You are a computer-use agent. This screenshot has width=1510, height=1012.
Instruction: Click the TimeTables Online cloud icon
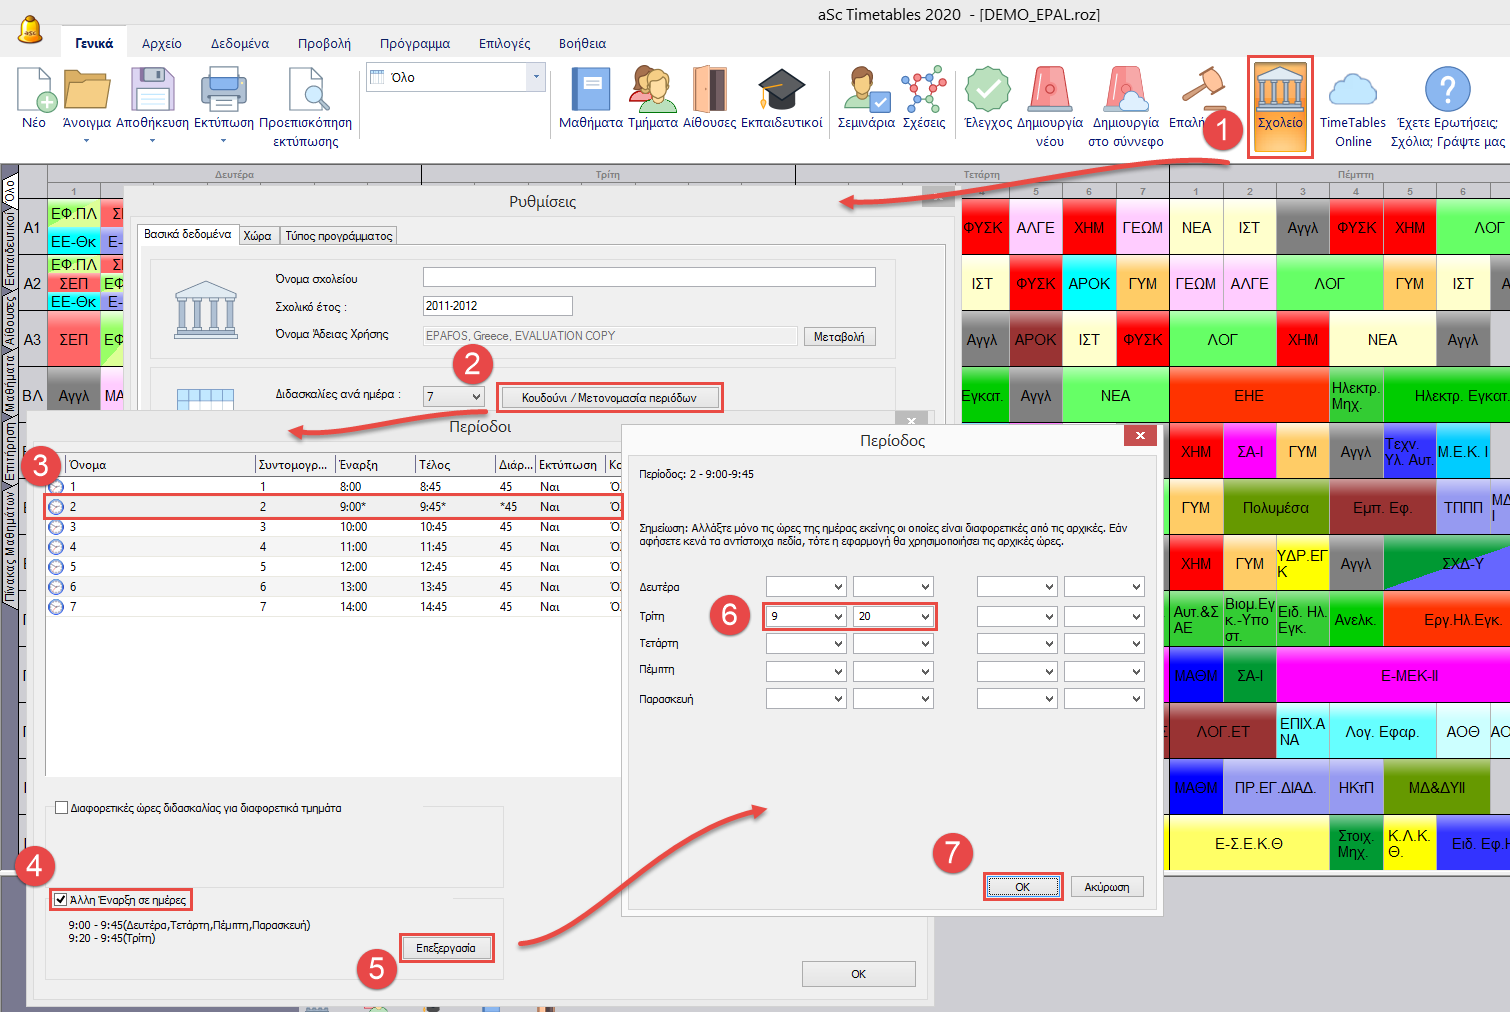[1352, 90]
